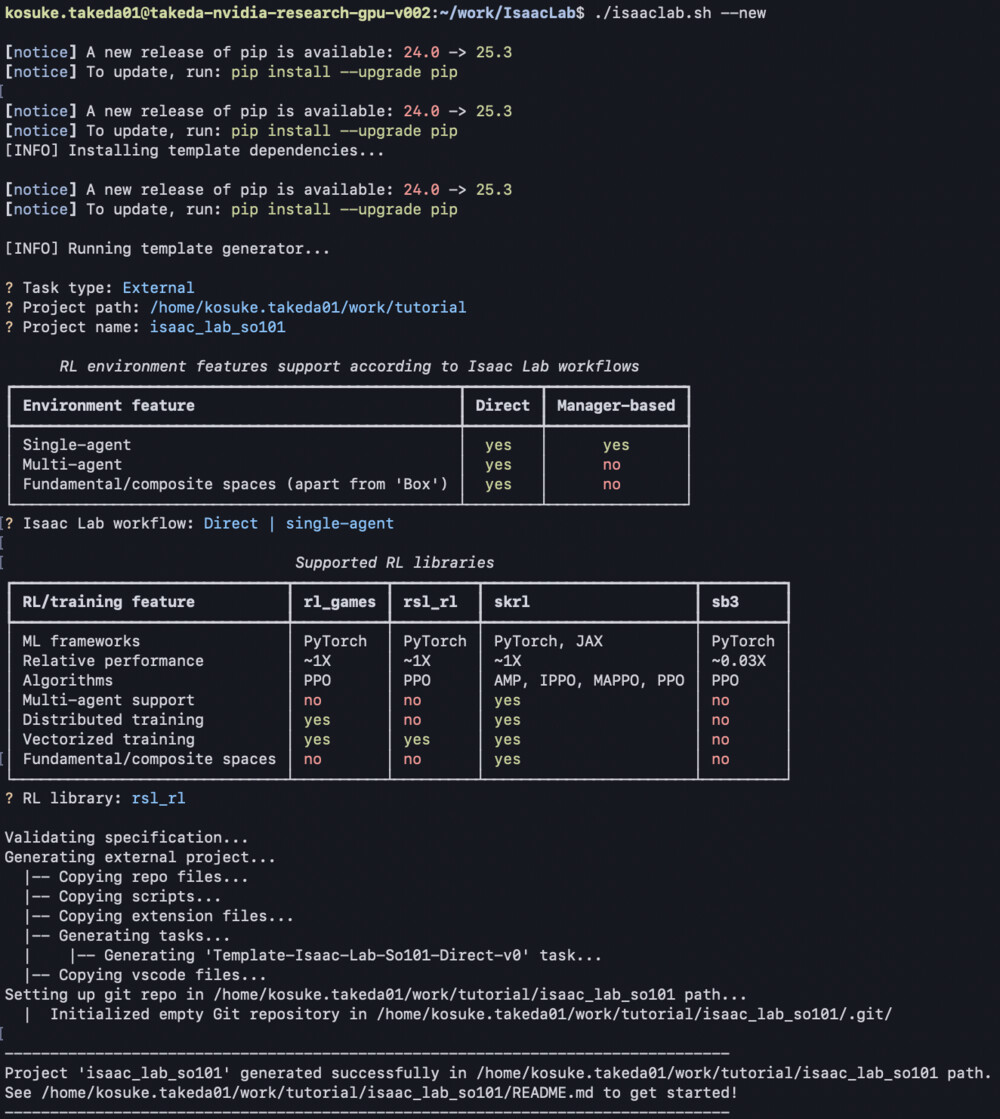
Task: Click 'Copying scripts...' line
Action: click(139, 896)
